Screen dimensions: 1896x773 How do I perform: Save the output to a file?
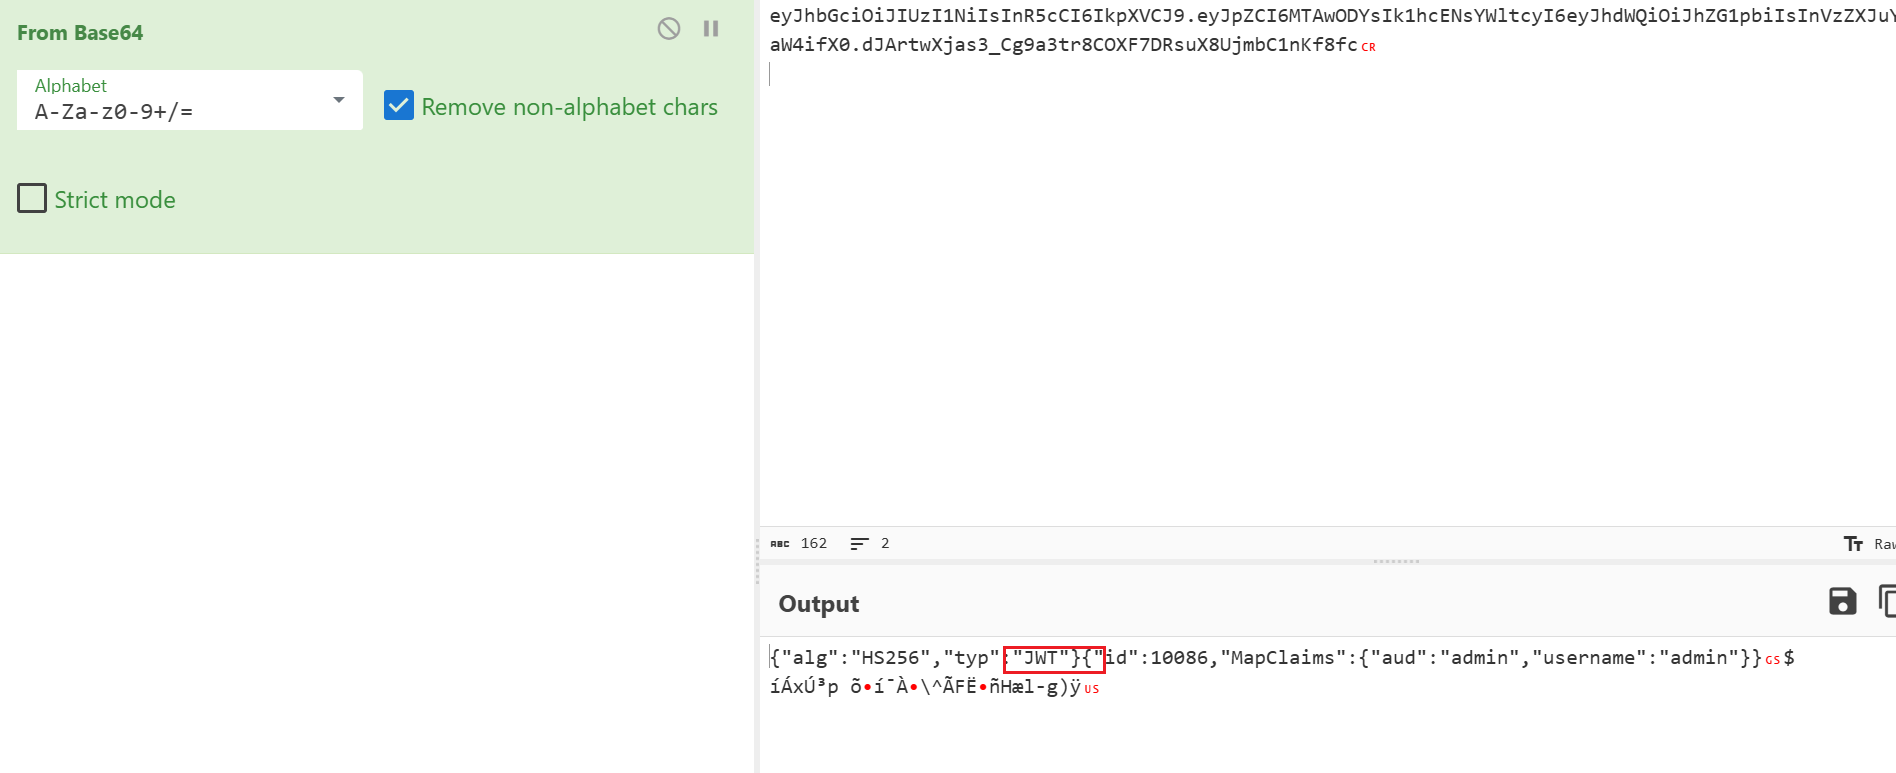pyautogui.click(x=1842, y=601)
